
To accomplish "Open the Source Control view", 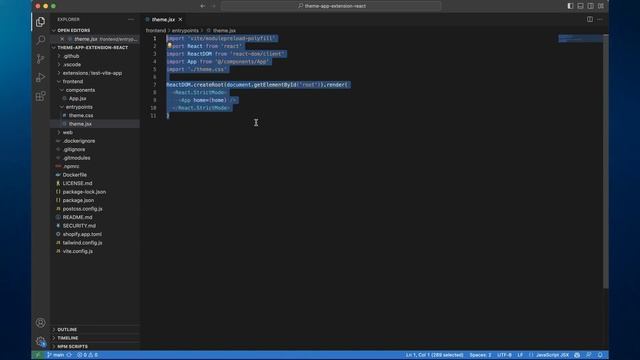I will click(40, 59).
